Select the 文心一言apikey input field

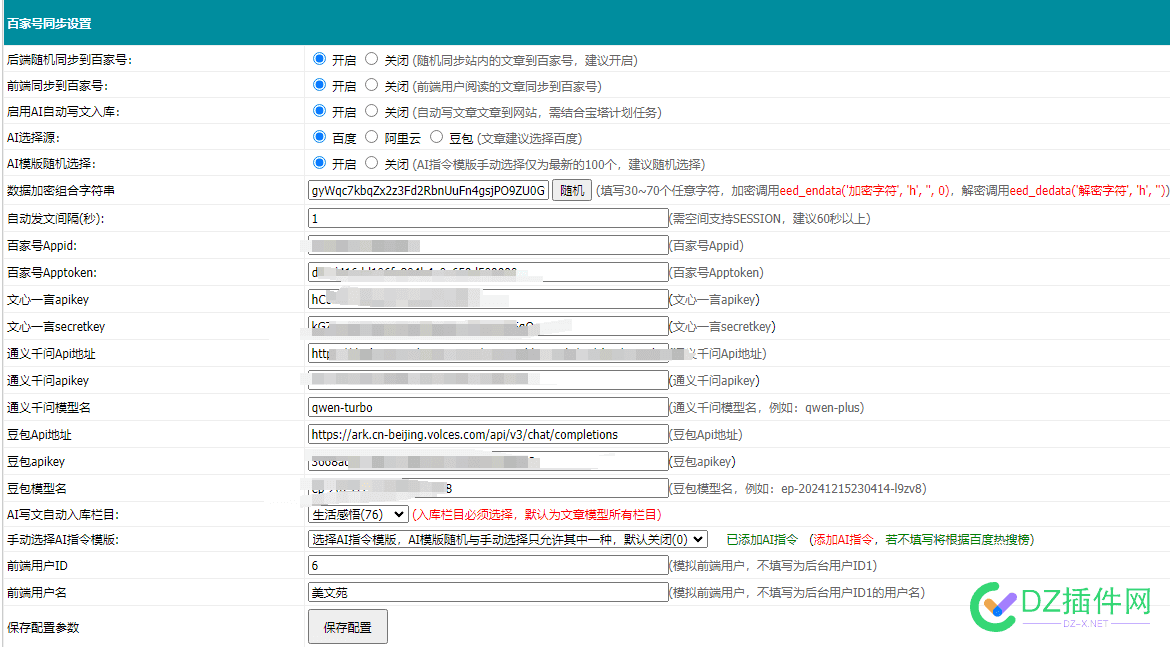pyautogui.click(x=488, y=299)
